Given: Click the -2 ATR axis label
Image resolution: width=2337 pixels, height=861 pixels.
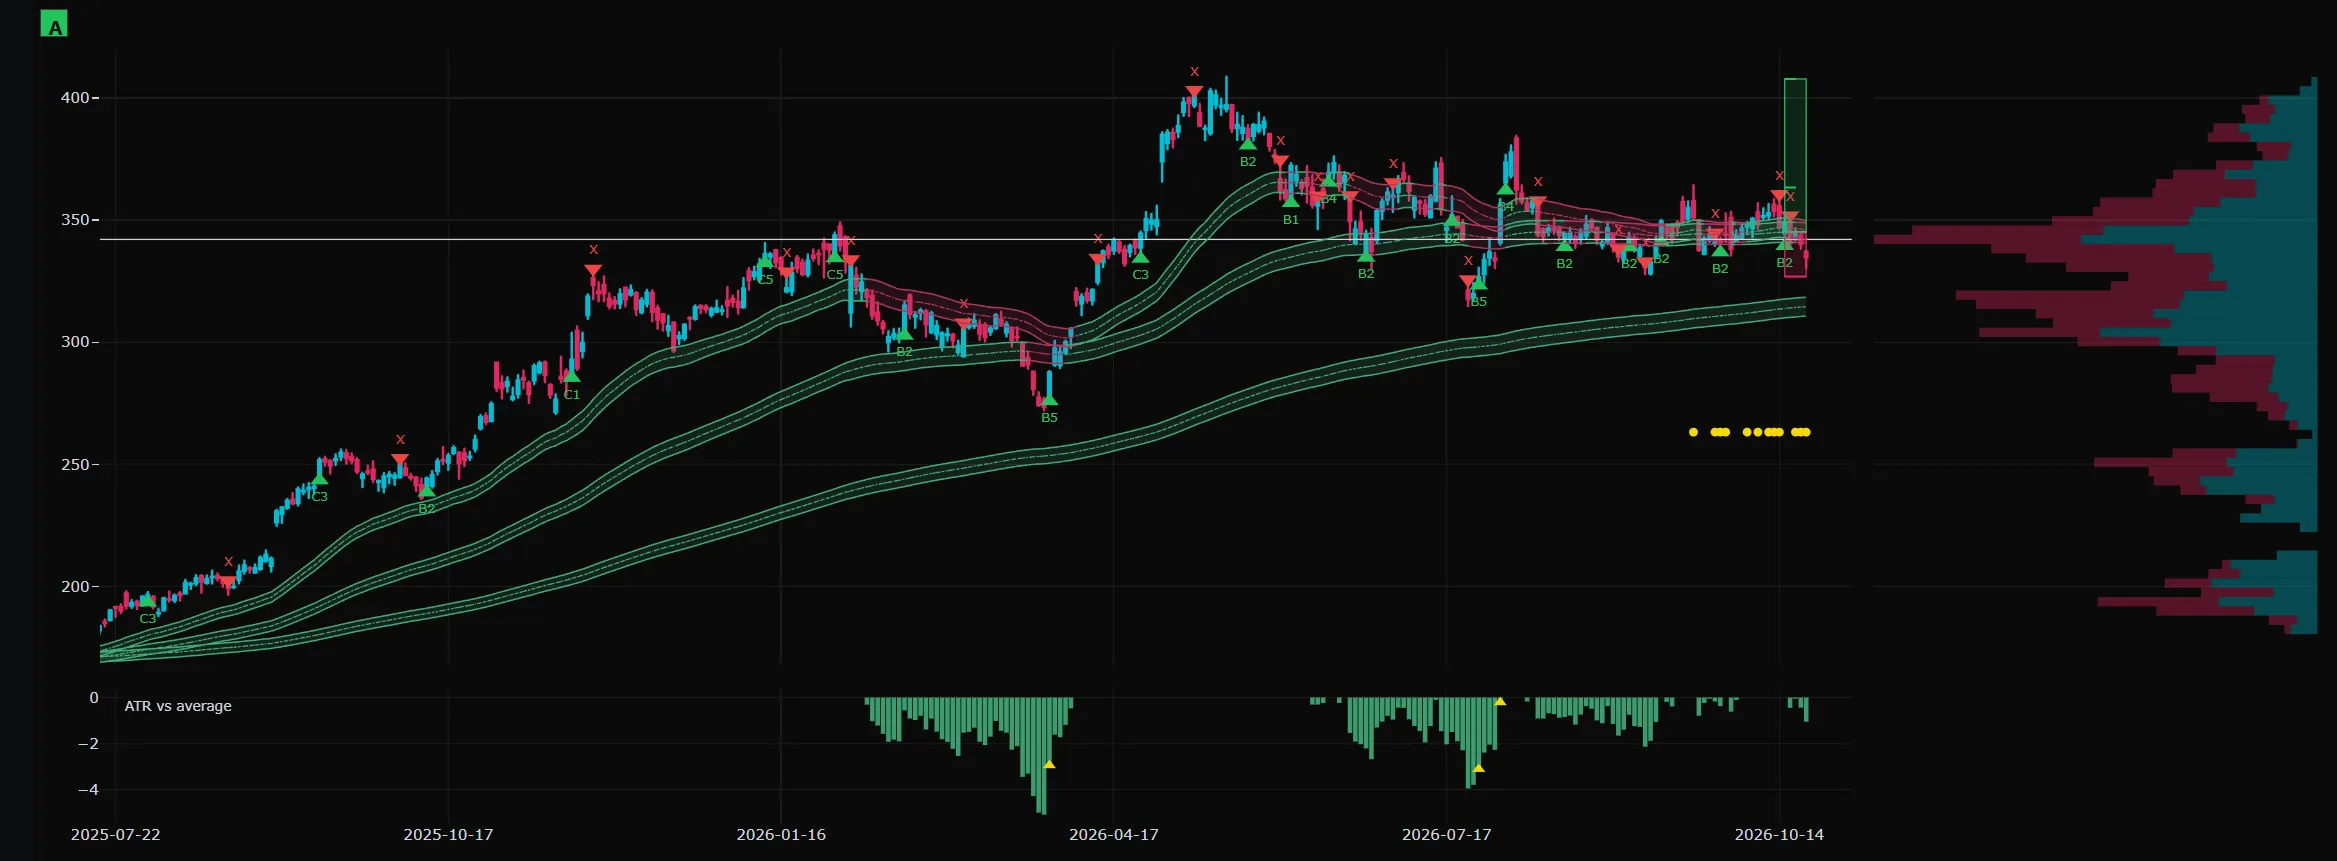Looking at the screenshot, I should (x=88, y=743).
